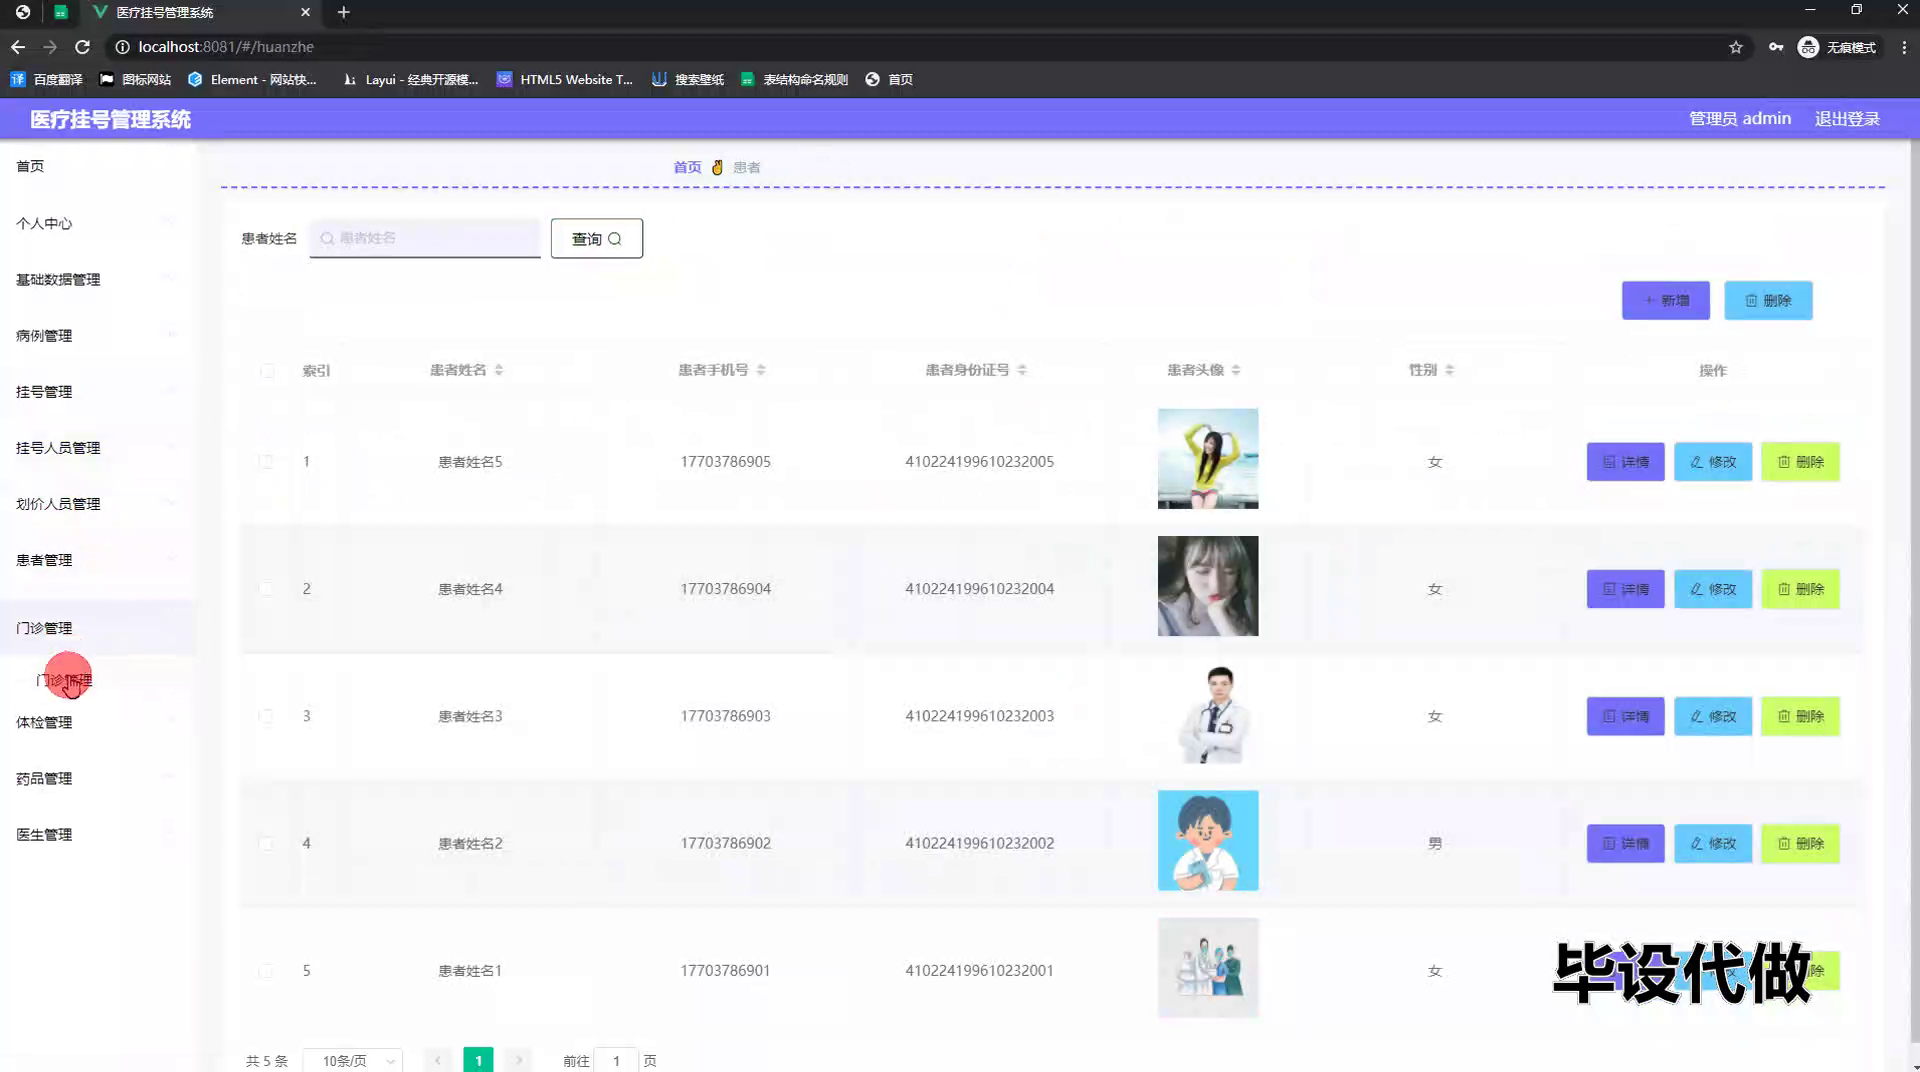
Task: Click 修改 for 患者姓名4
Action: [1713, 589]
